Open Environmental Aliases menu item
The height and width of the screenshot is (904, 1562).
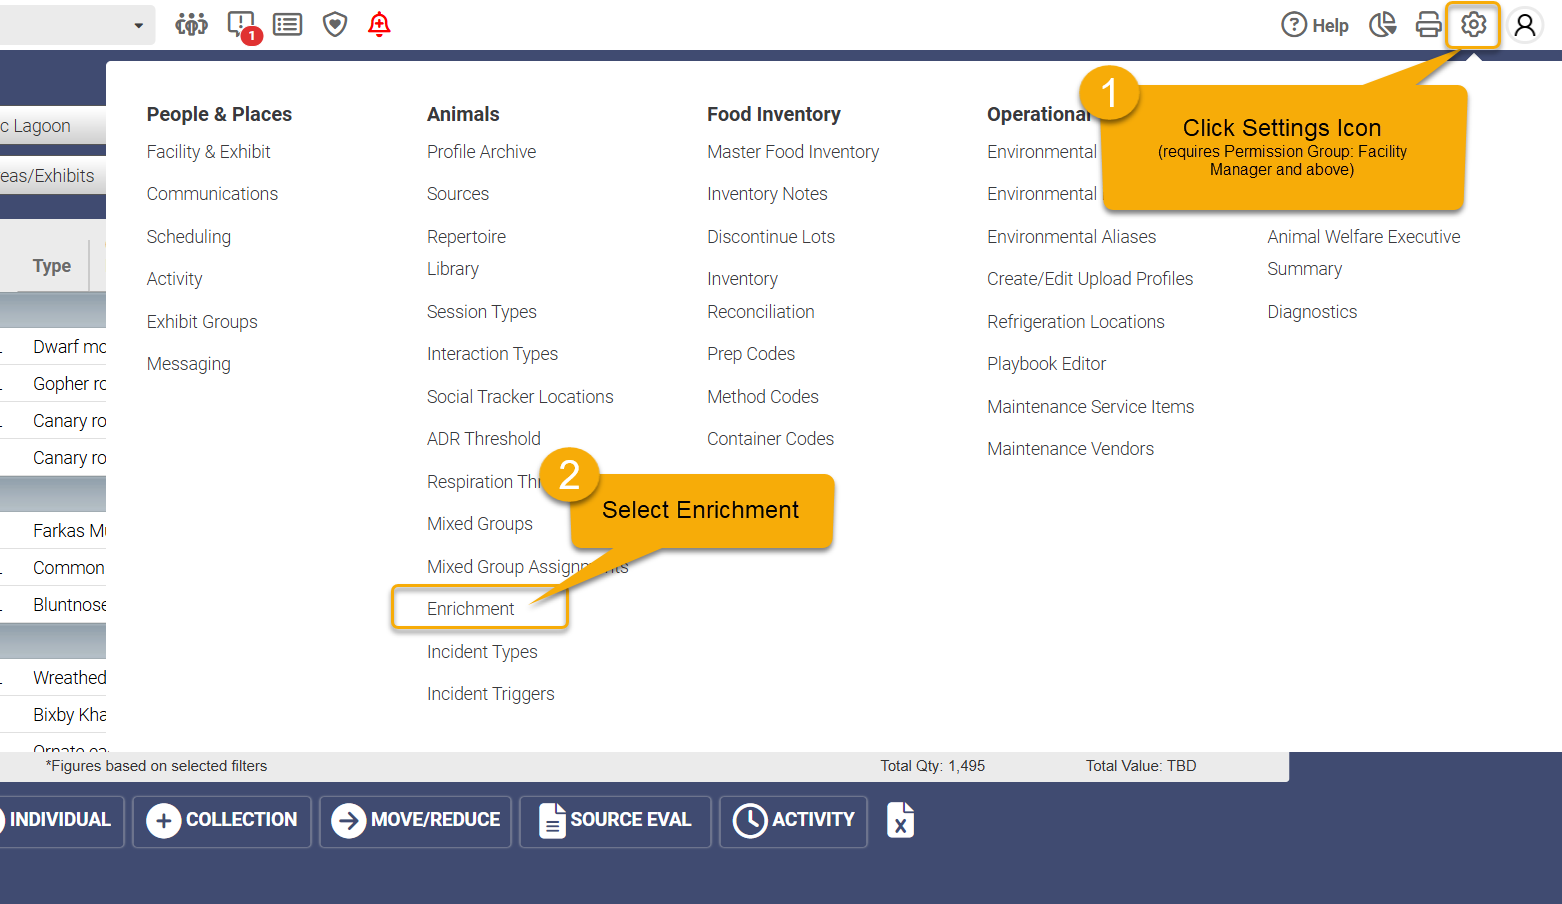point(1072,237)
